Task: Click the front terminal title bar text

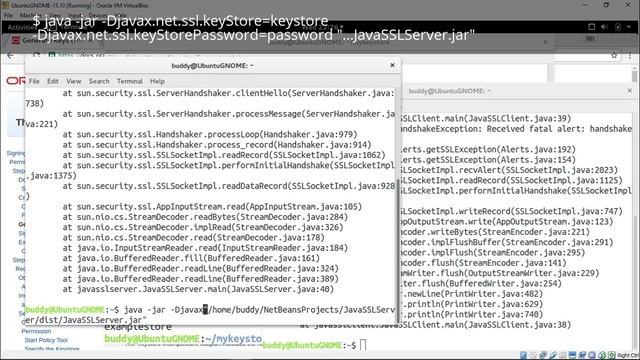Action: tap(212, 65)
